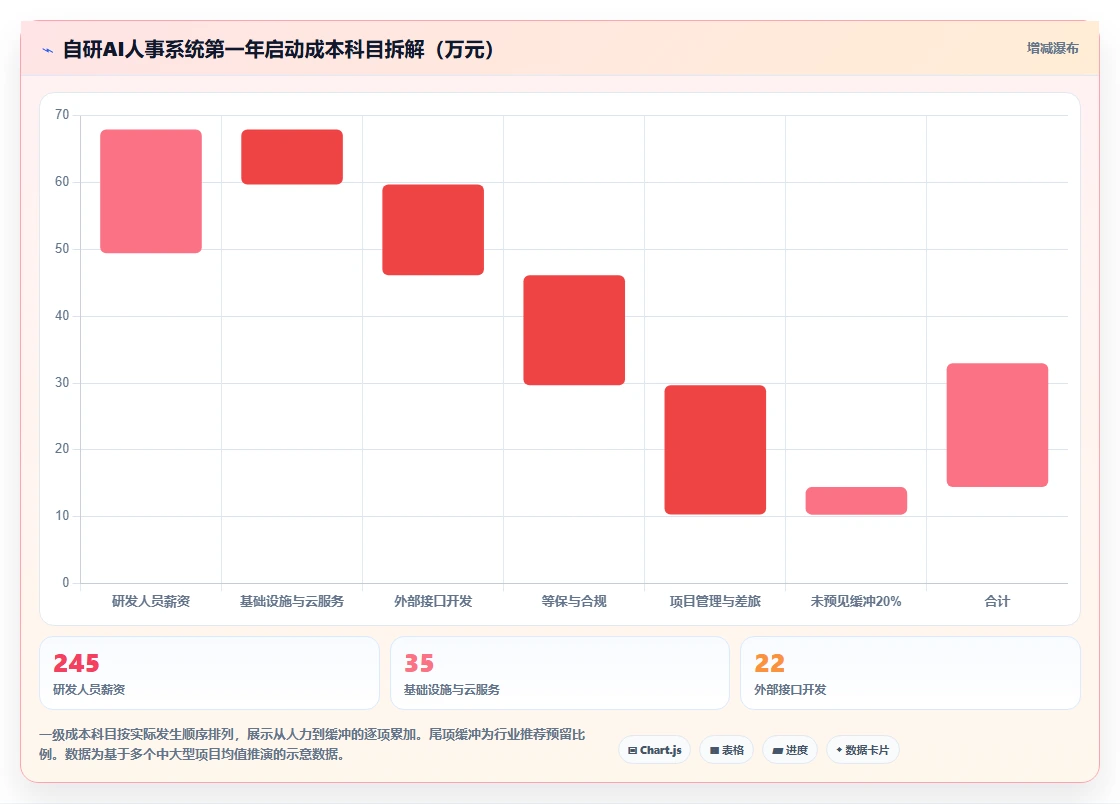The height and width of the screenshot is (804, 1120).
Task: Click the 进度 tag chip
Action: coord(790,750)
